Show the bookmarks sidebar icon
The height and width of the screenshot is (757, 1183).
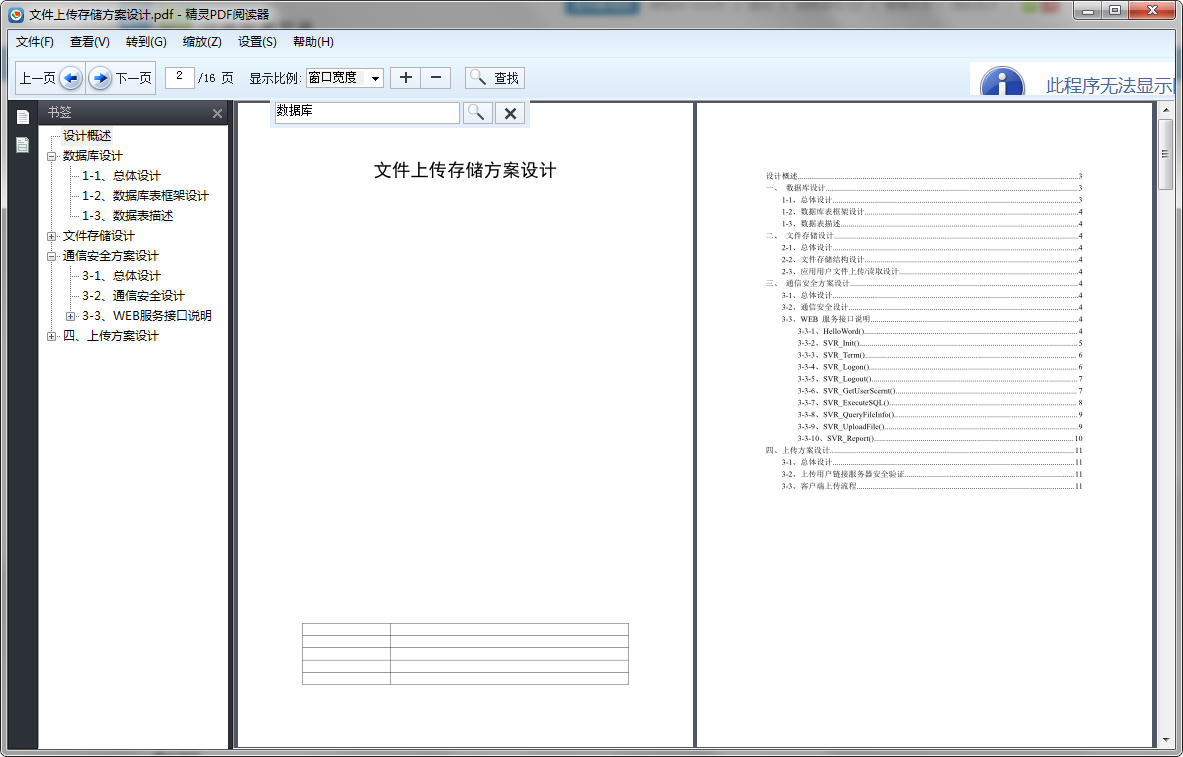[x=23, y=145]
